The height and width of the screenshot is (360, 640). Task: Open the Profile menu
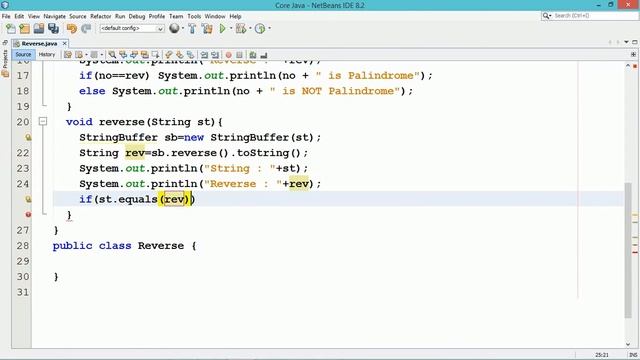pyautogui.click(x=157, y=16)
